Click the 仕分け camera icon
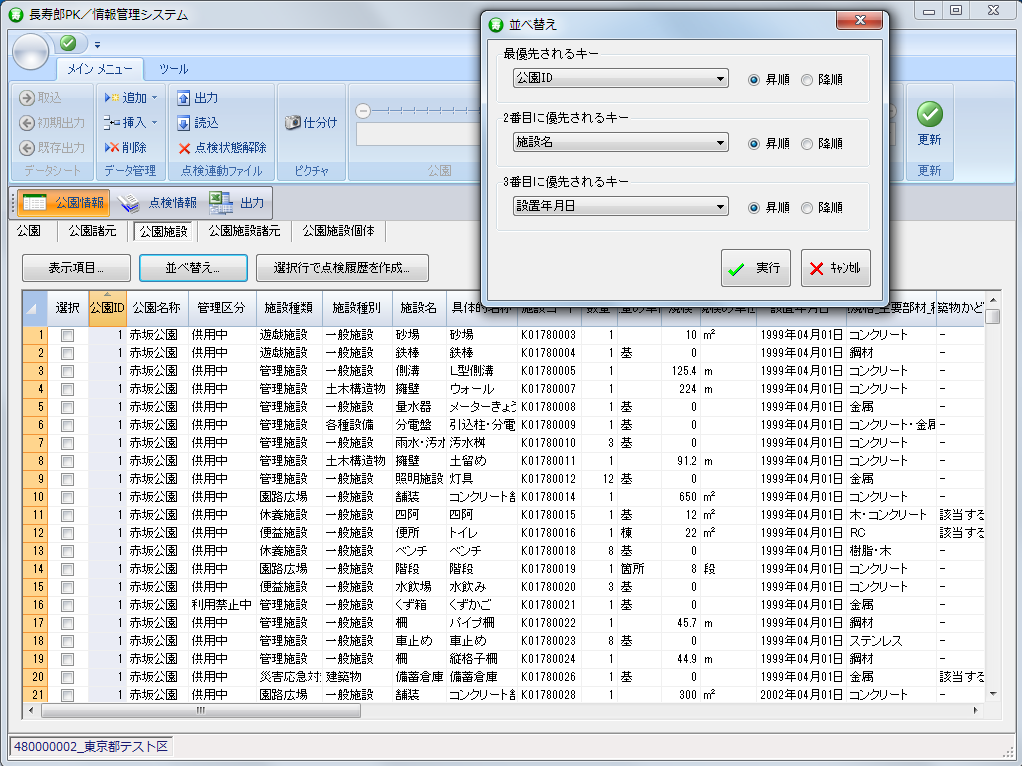This screenshot has height=766, width=1022. 293,123
